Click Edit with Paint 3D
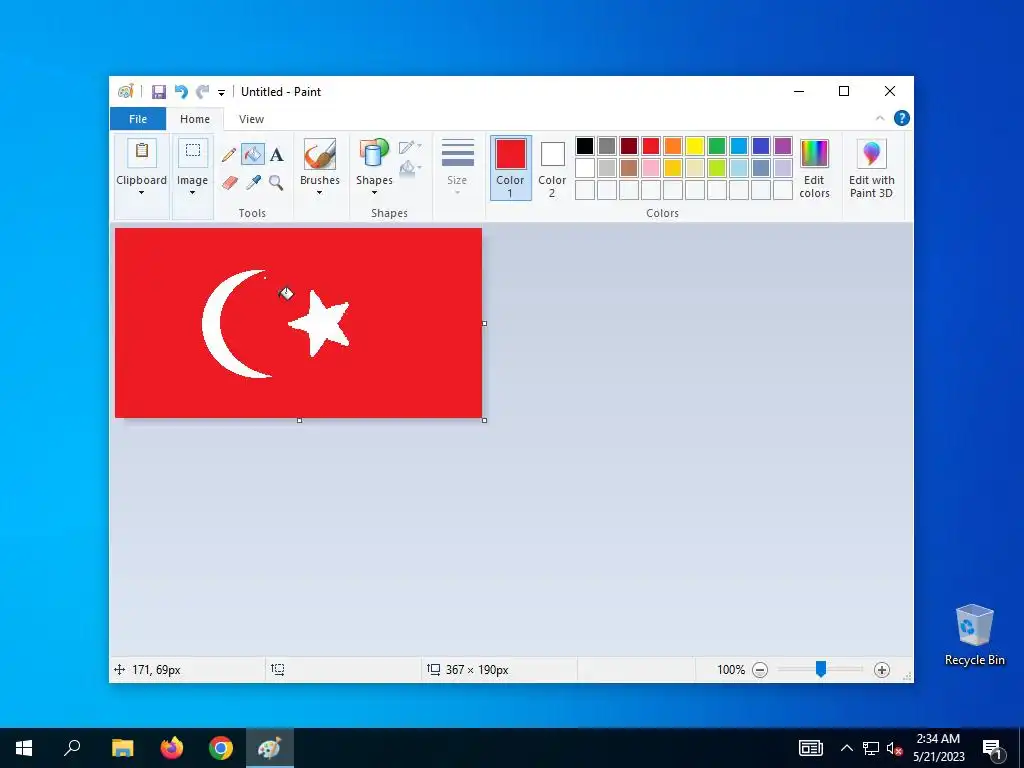Viewport: 1024px width, 768px height. (x=871, y=168)
